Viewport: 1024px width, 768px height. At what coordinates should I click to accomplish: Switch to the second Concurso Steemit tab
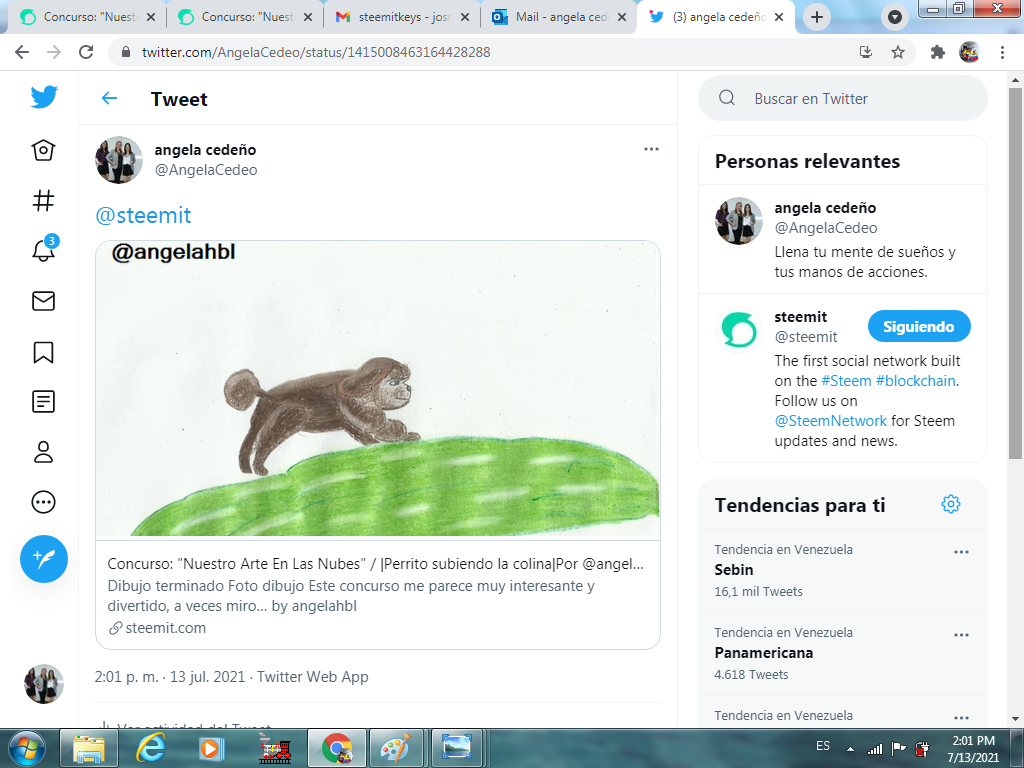(246, 17)
